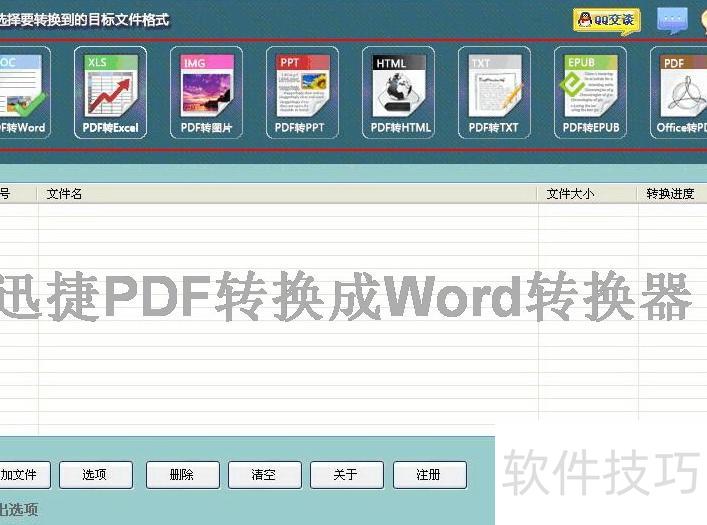Viewport: 707px width, 525px height.
Task: Select the PDF转PPT conversion icon
Action: [302, 92]
